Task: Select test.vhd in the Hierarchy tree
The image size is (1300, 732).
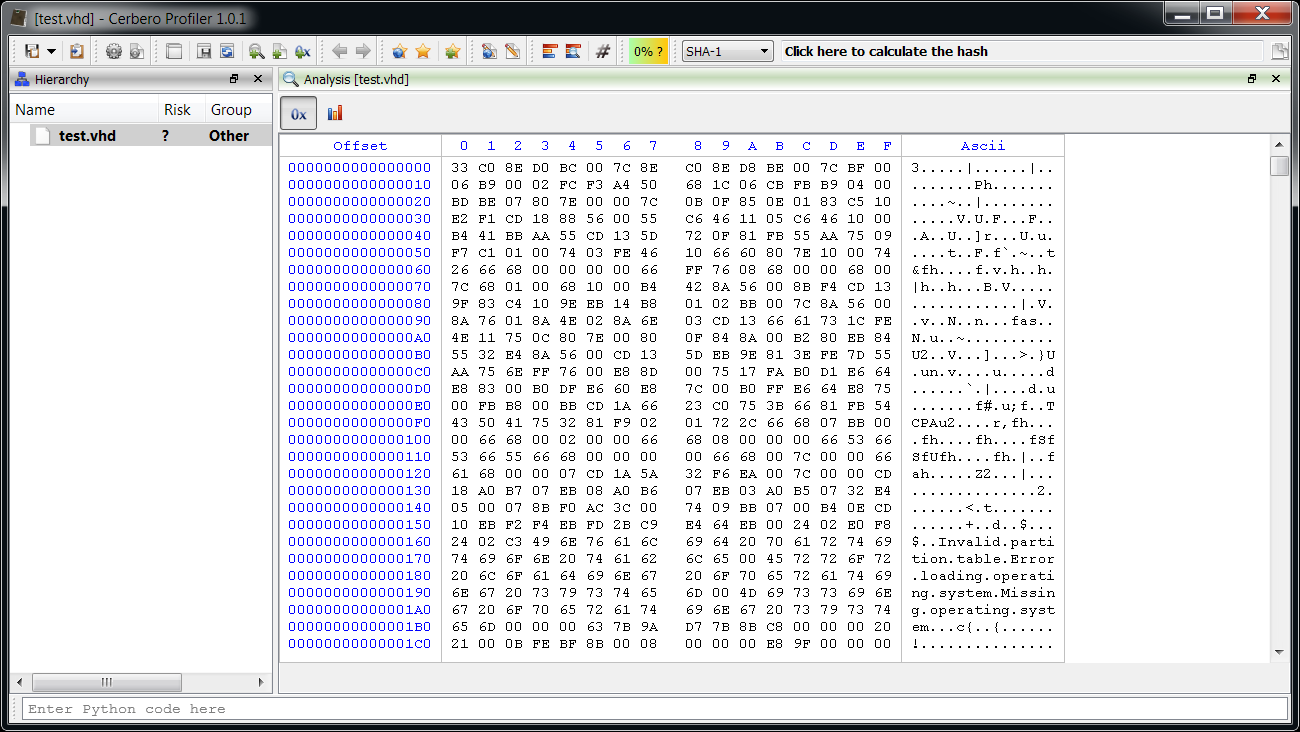Action: (87, 136)
